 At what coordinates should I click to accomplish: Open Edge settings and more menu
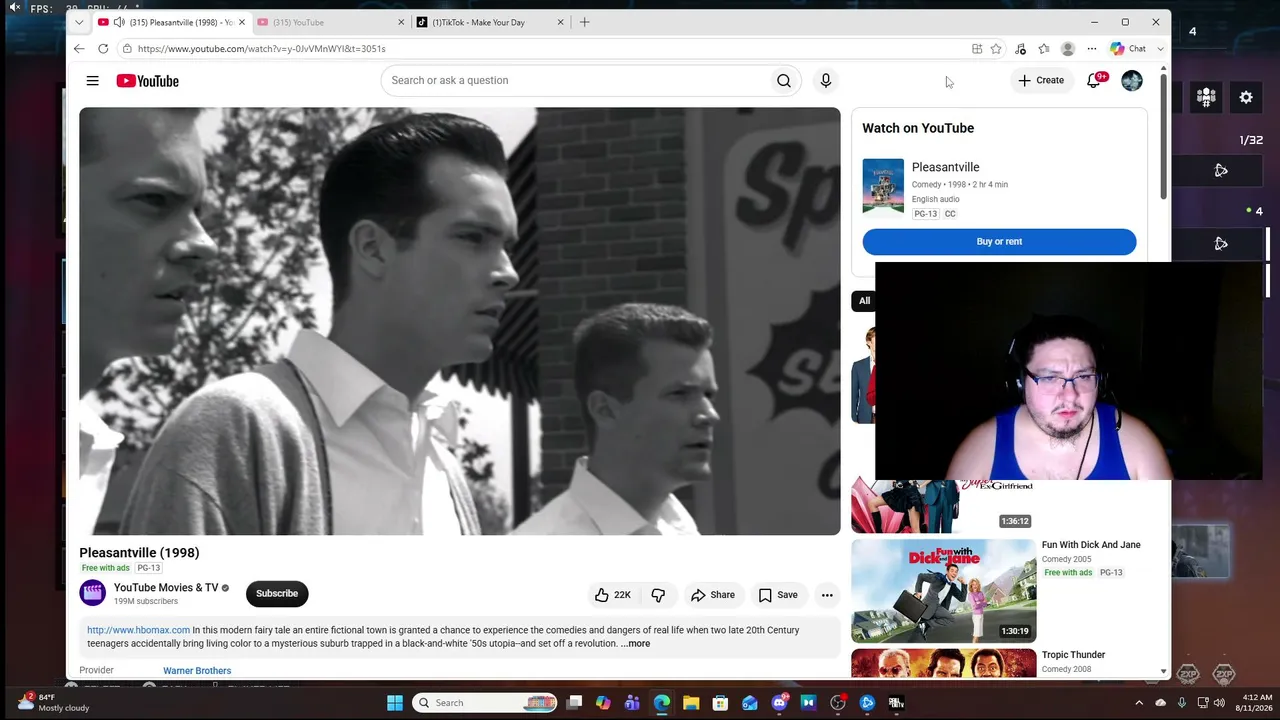tap(1092, 48)
